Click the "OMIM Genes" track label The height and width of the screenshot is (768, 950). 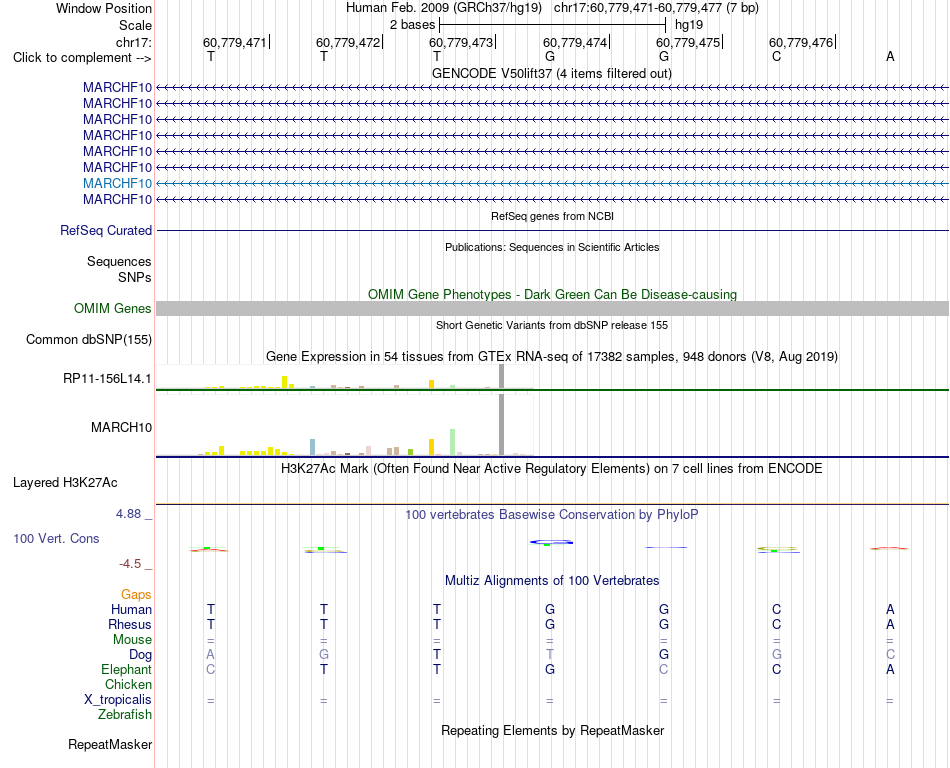[113, 308]
